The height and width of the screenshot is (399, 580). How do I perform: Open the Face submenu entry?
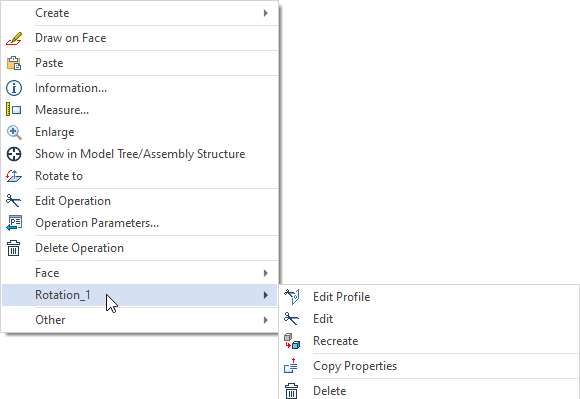click(140, 273)
